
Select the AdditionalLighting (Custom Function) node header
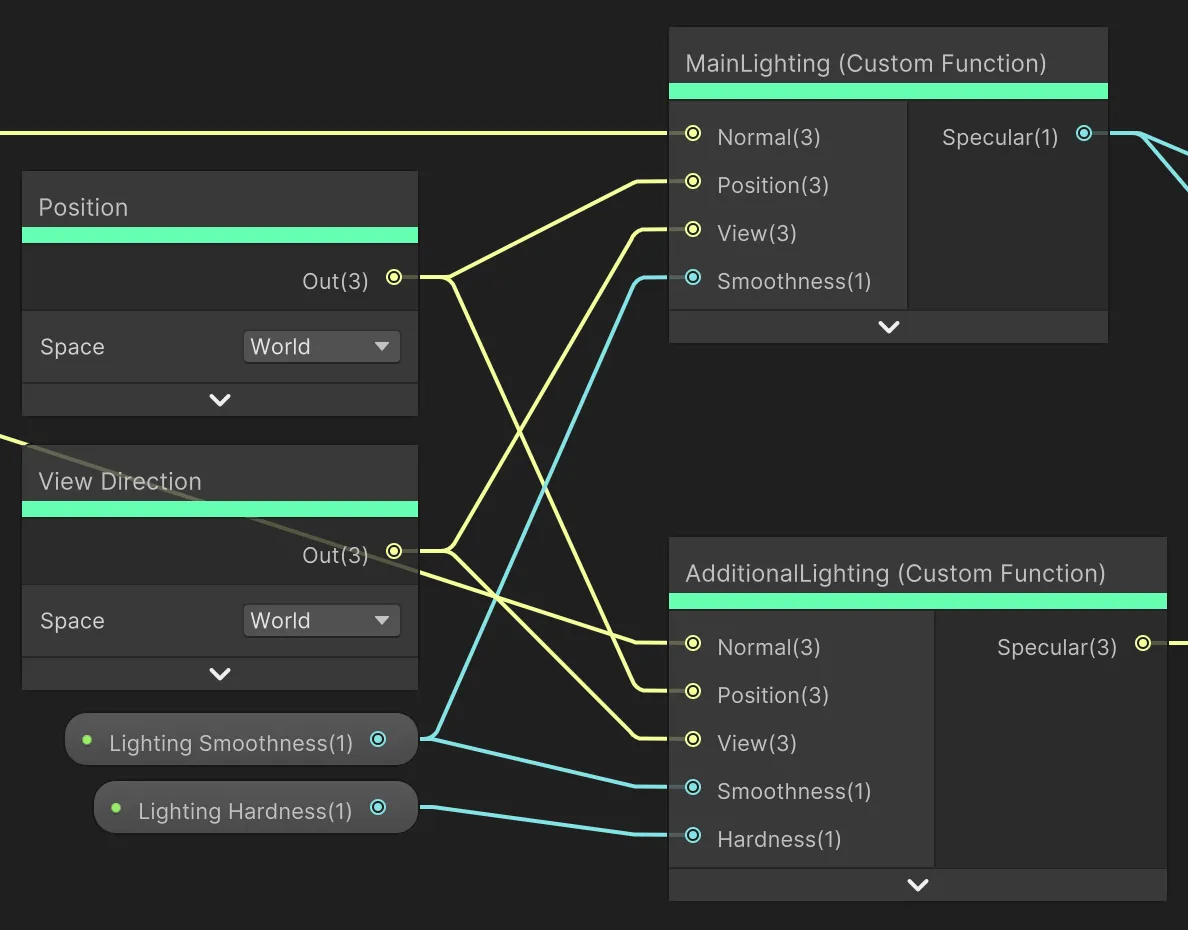918,565
